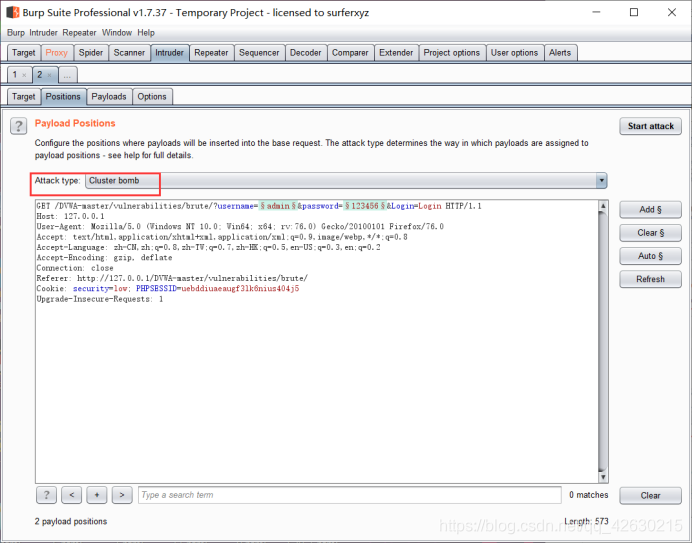Open a new Intruder tab with ellipsis
The width and height of the screenshot is (692, 544).
[x=67, y=75]
